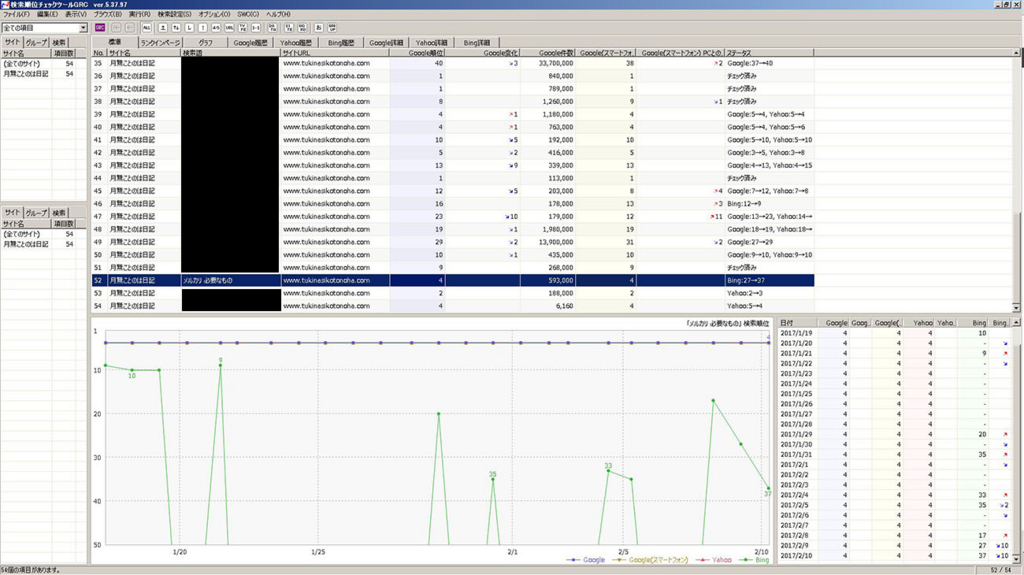Click the お toolbar icon
Viewport: 1024px width, 575px height.
[319, 27]
